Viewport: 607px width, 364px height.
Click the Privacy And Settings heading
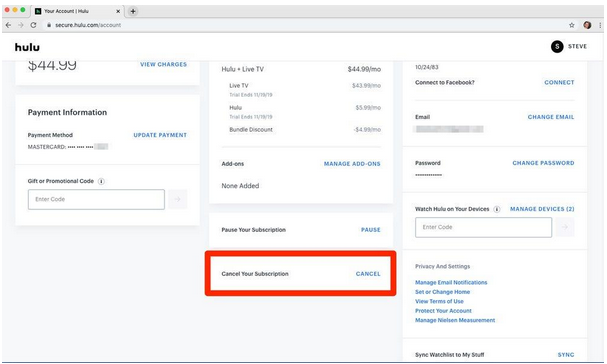[442, 266]
